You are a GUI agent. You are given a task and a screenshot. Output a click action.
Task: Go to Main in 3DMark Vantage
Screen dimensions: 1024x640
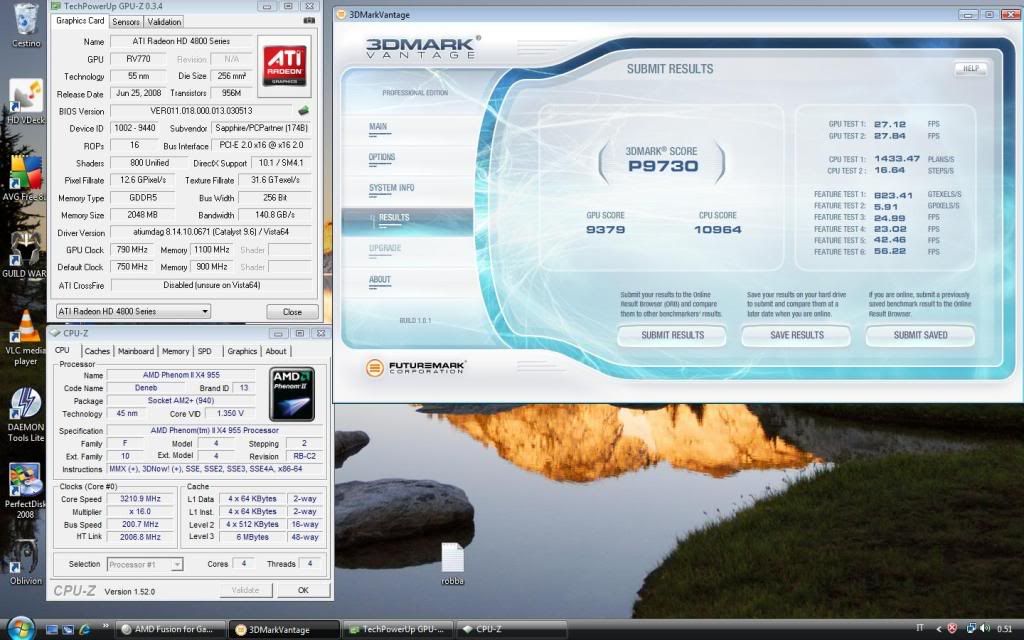[378, 127]
